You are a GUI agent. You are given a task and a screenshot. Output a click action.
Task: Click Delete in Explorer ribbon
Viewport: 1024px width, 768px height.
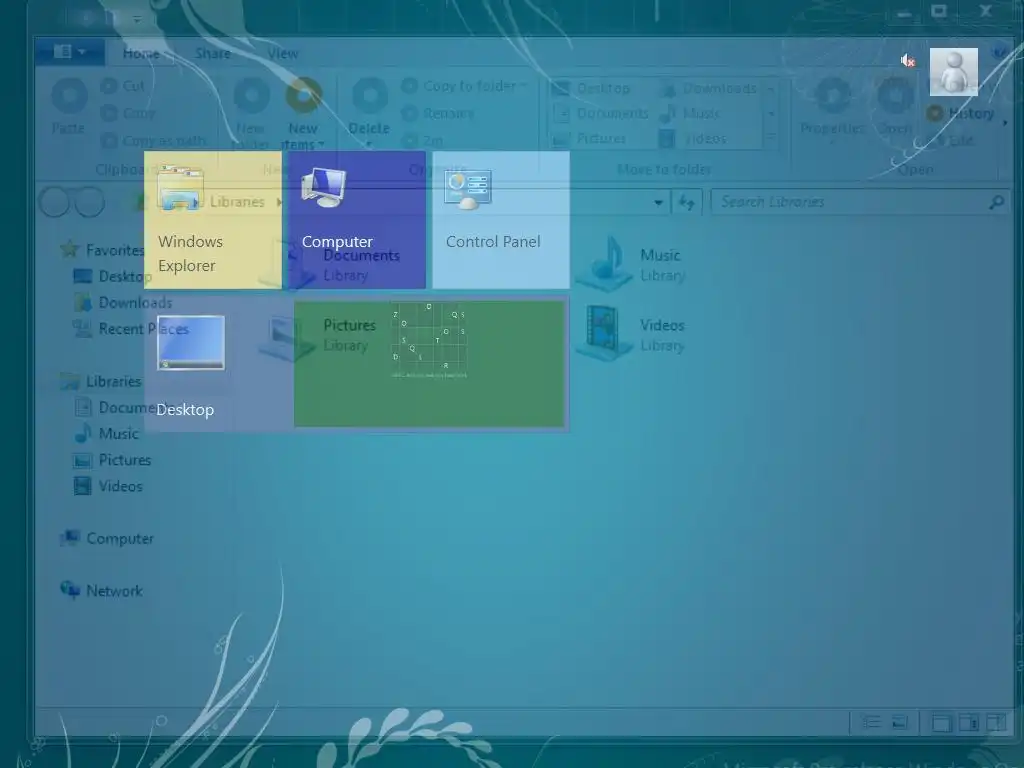pyautogui.click(x=369, y=113)
